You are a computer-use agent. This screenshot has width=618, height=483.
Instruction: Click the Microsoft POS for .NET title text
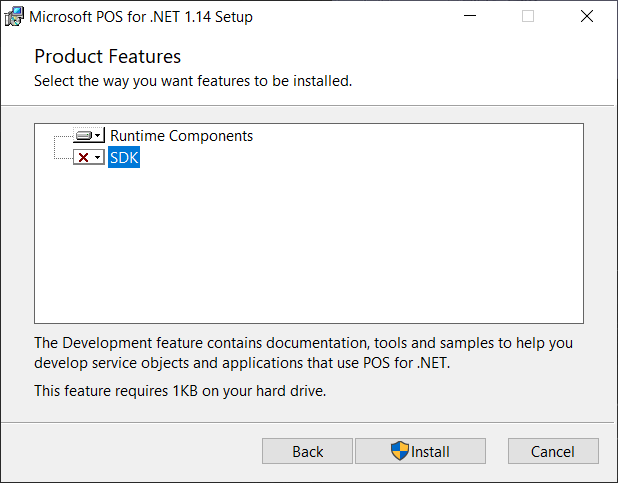click(x=141, y=17)
